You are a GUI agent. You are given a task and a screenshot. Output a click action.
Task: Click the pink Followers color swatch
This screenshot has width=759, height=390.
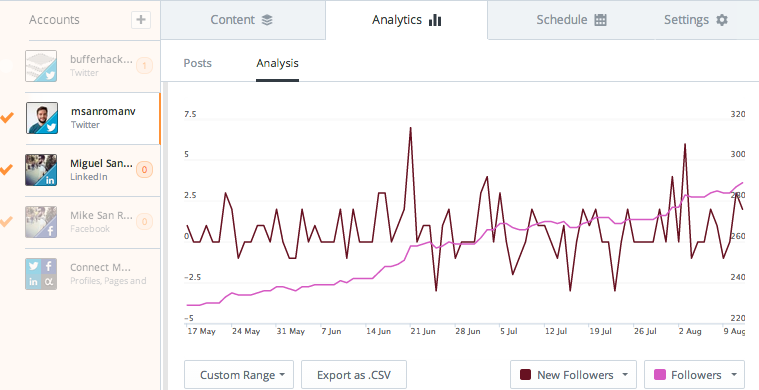[x=659, y=375]
